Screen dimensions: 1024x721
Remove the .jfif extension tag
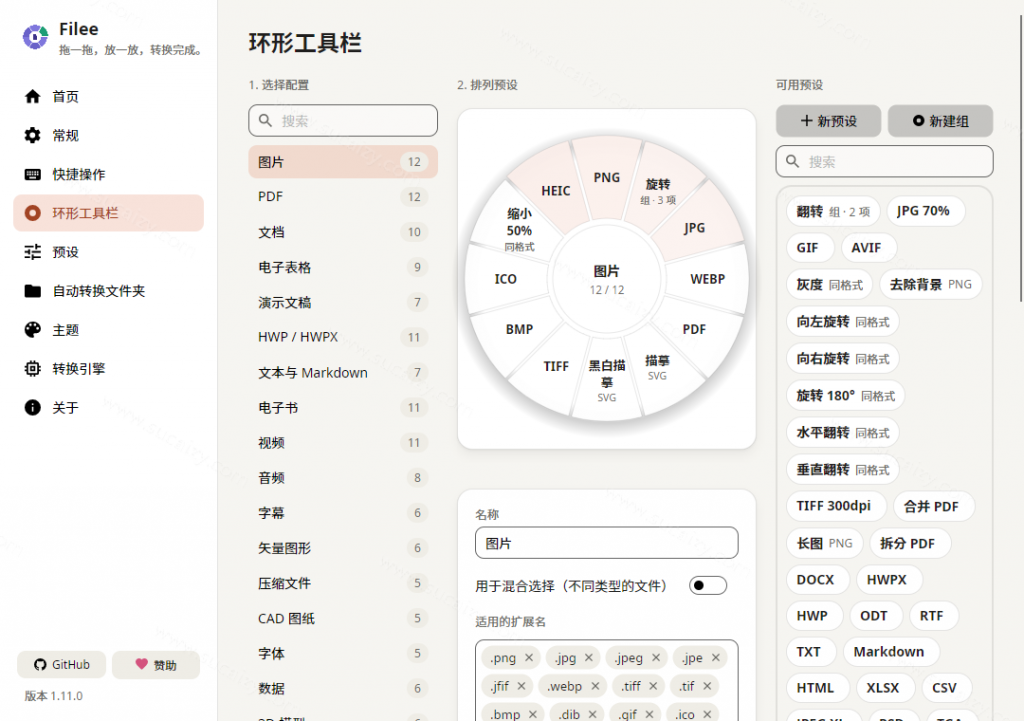click(x=521, y=686)
